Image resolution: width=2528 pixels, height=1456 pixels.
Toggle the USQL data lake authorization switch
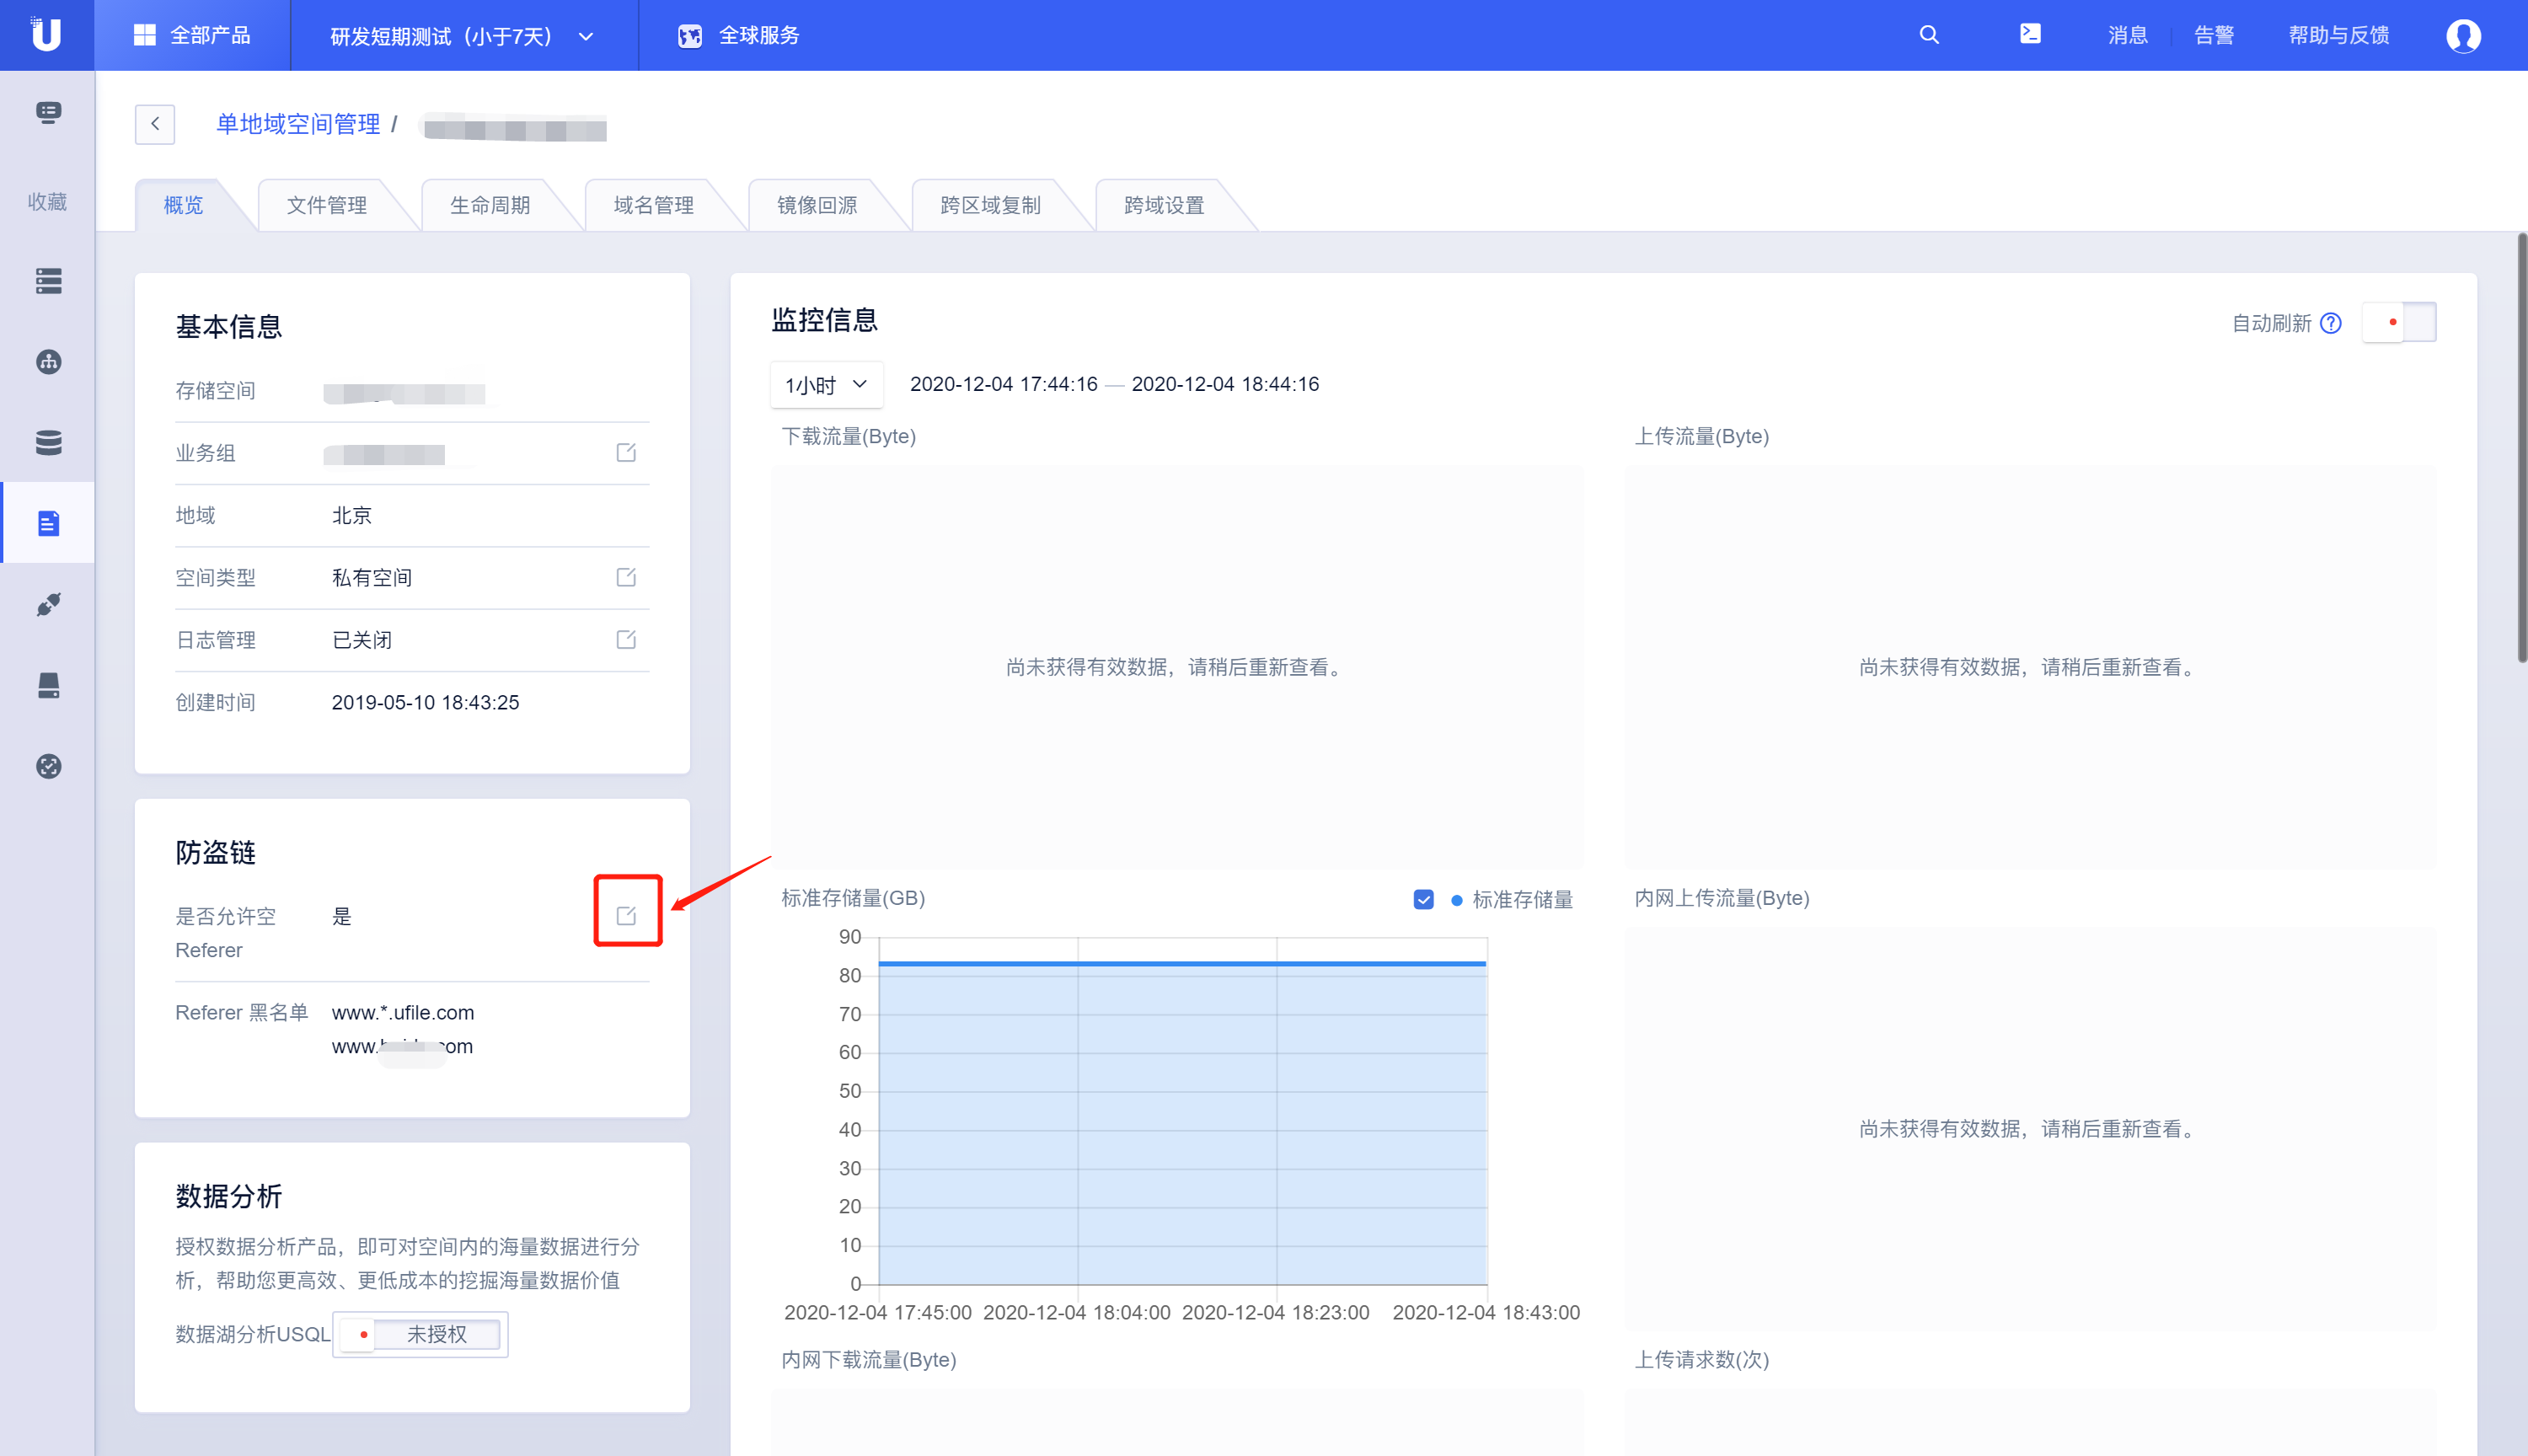click(420, 1334)
